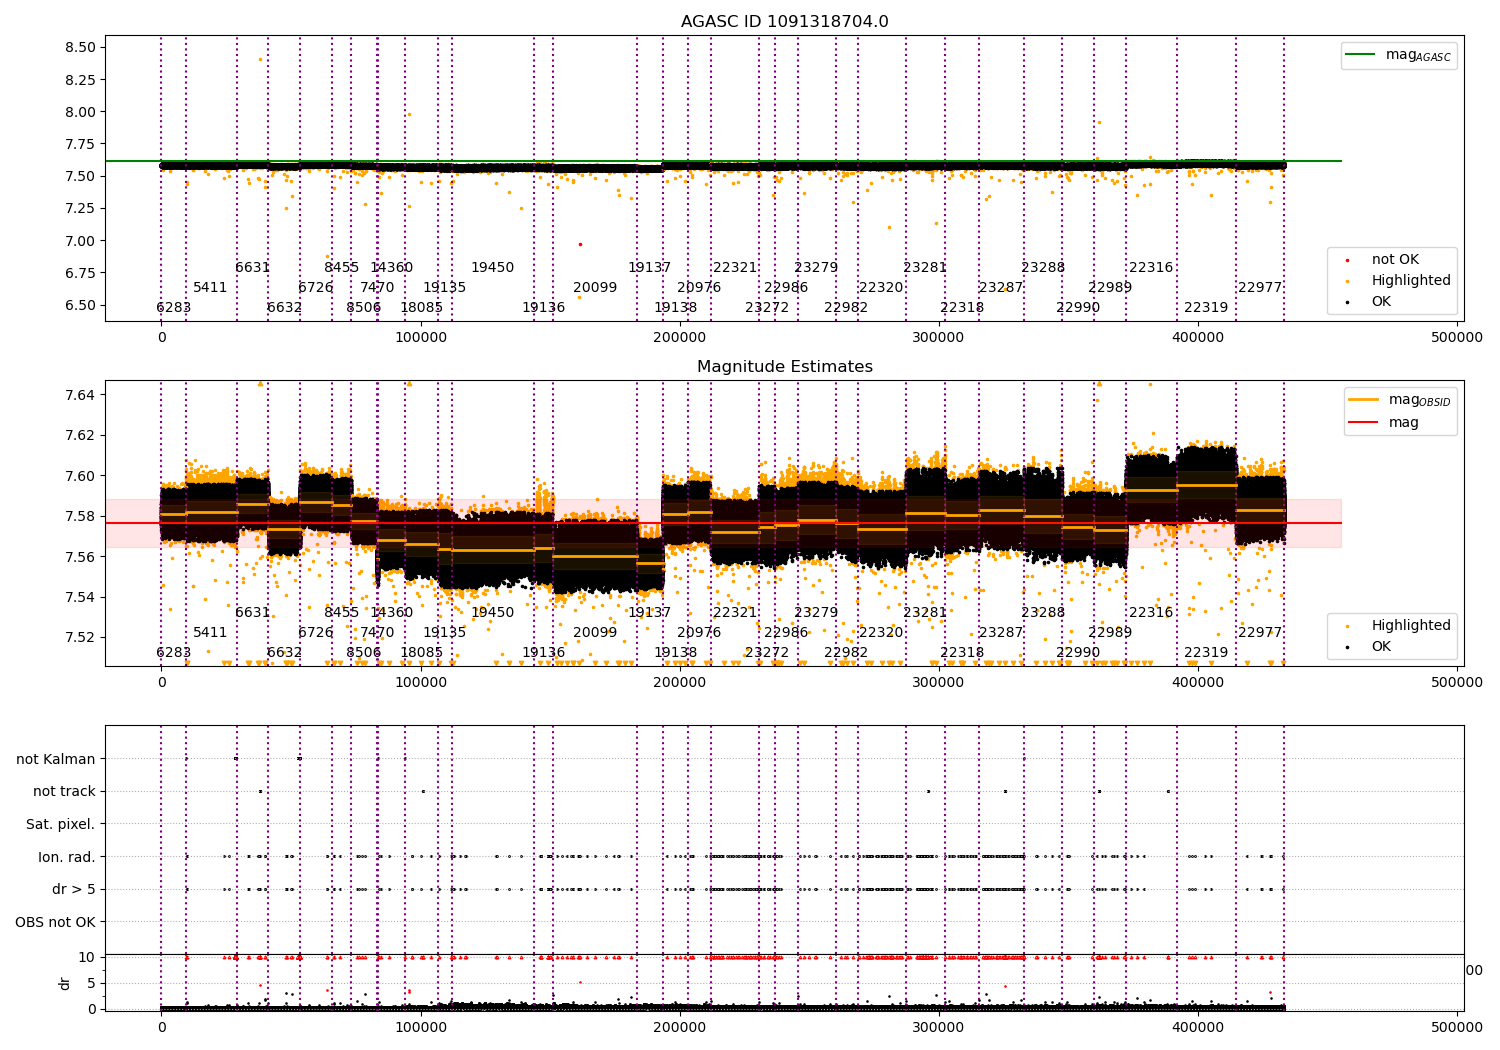The image size is (1500, 1050).
Task: Click obsid label 23281 in top plot
Action: [925, 268]
